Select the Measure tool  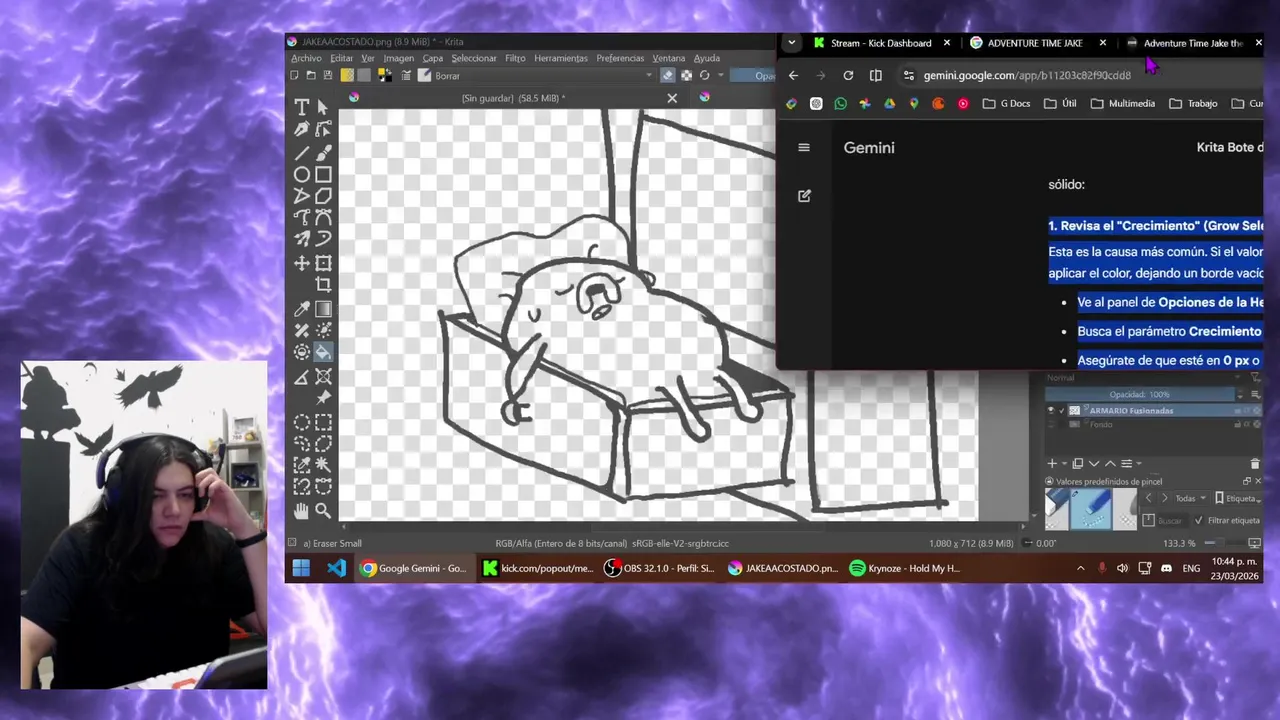301,377
